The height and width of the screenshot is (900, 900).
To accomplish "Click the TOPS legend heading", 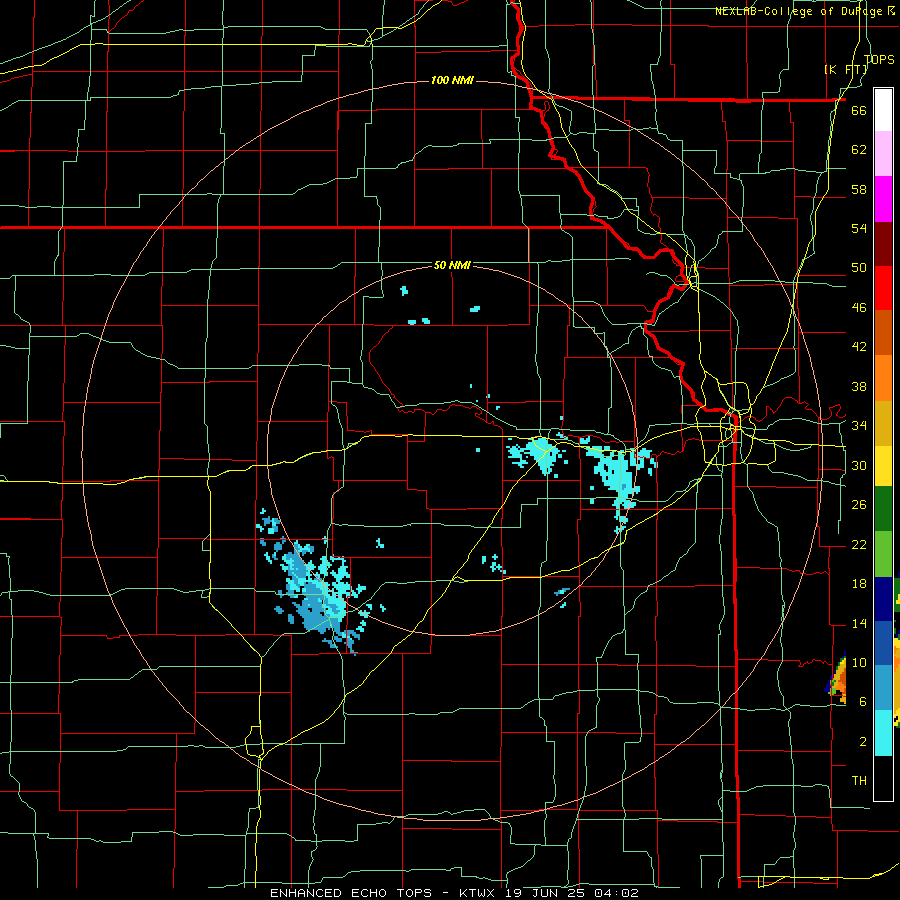I will (879, 59).
